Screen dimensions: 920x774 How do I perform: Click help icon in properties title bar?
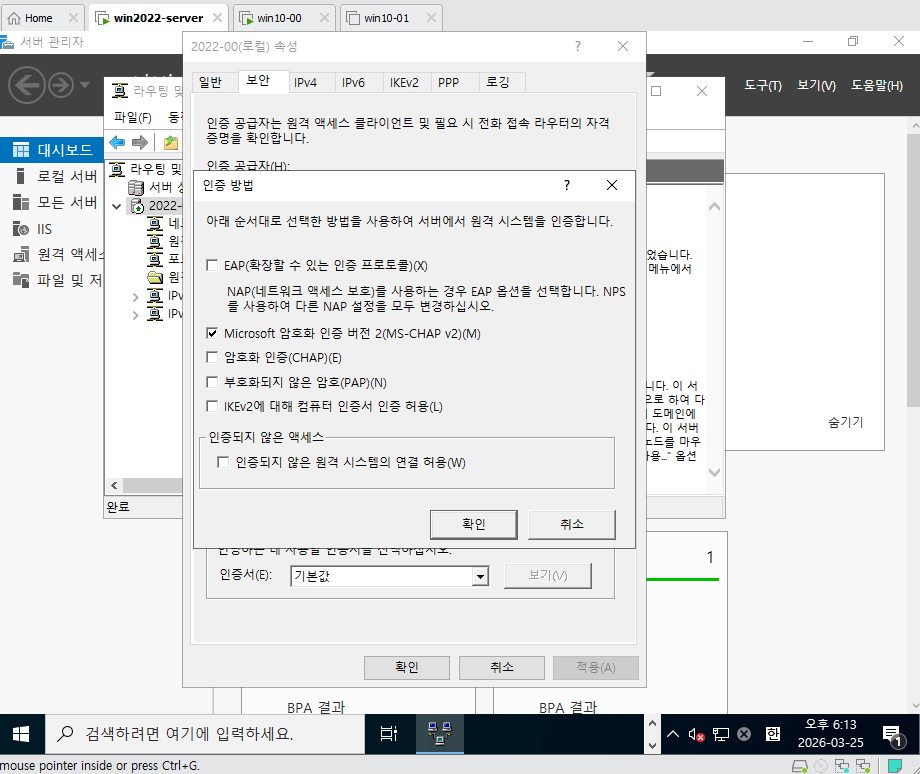pos(578,46)
